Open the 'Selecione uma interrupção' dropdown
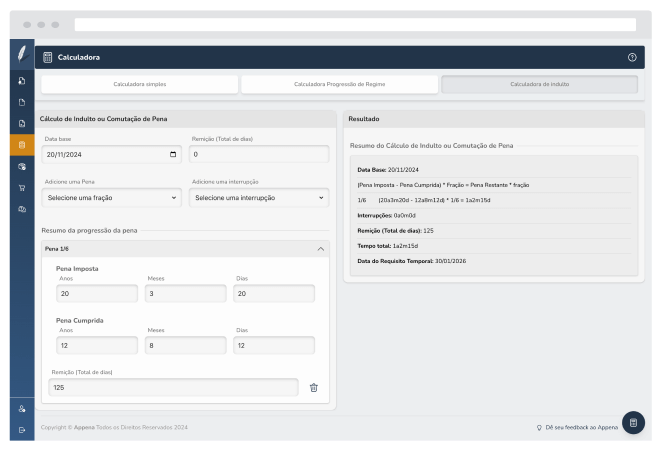Viewport: 663px width, 450px height. pos(259,198)
